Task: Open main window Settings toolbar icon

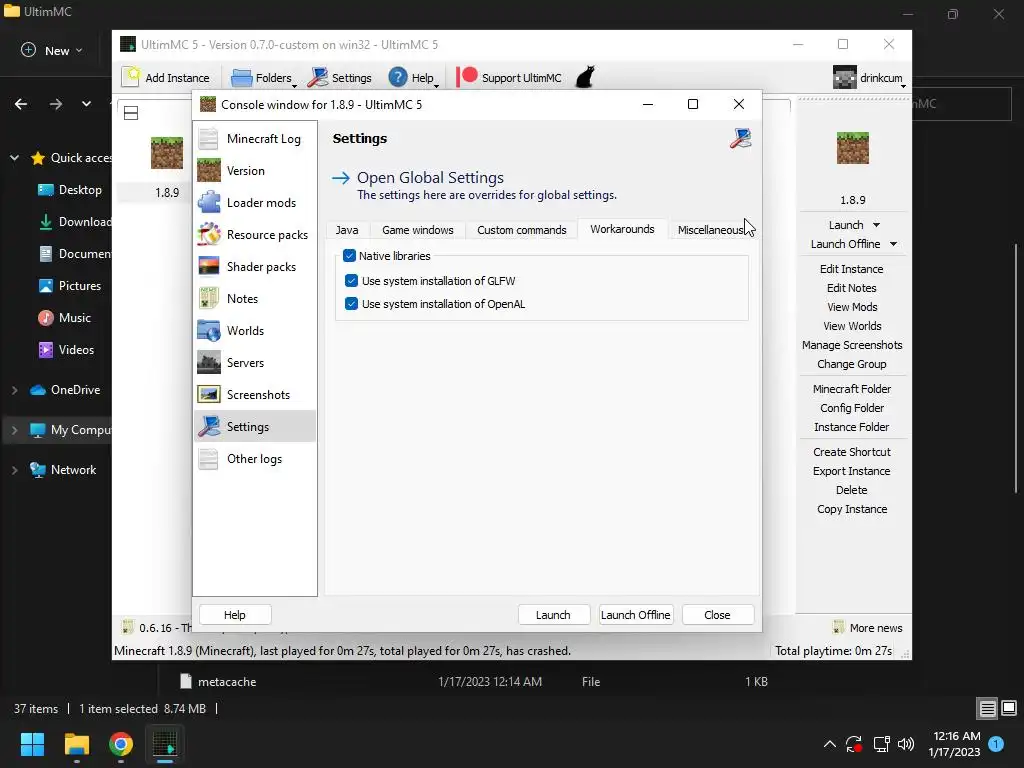Action: pos(318,78)
